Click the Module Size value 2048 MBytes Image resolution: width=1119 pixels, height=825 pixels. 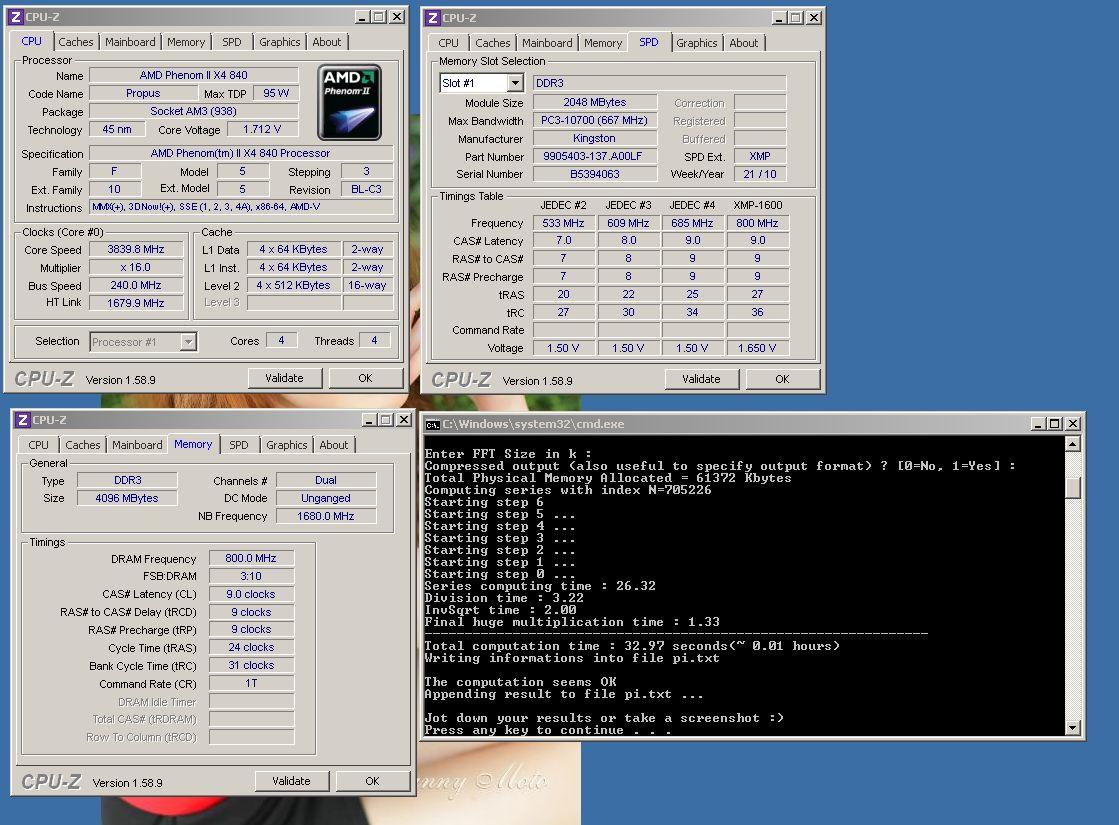click(594, 102)
